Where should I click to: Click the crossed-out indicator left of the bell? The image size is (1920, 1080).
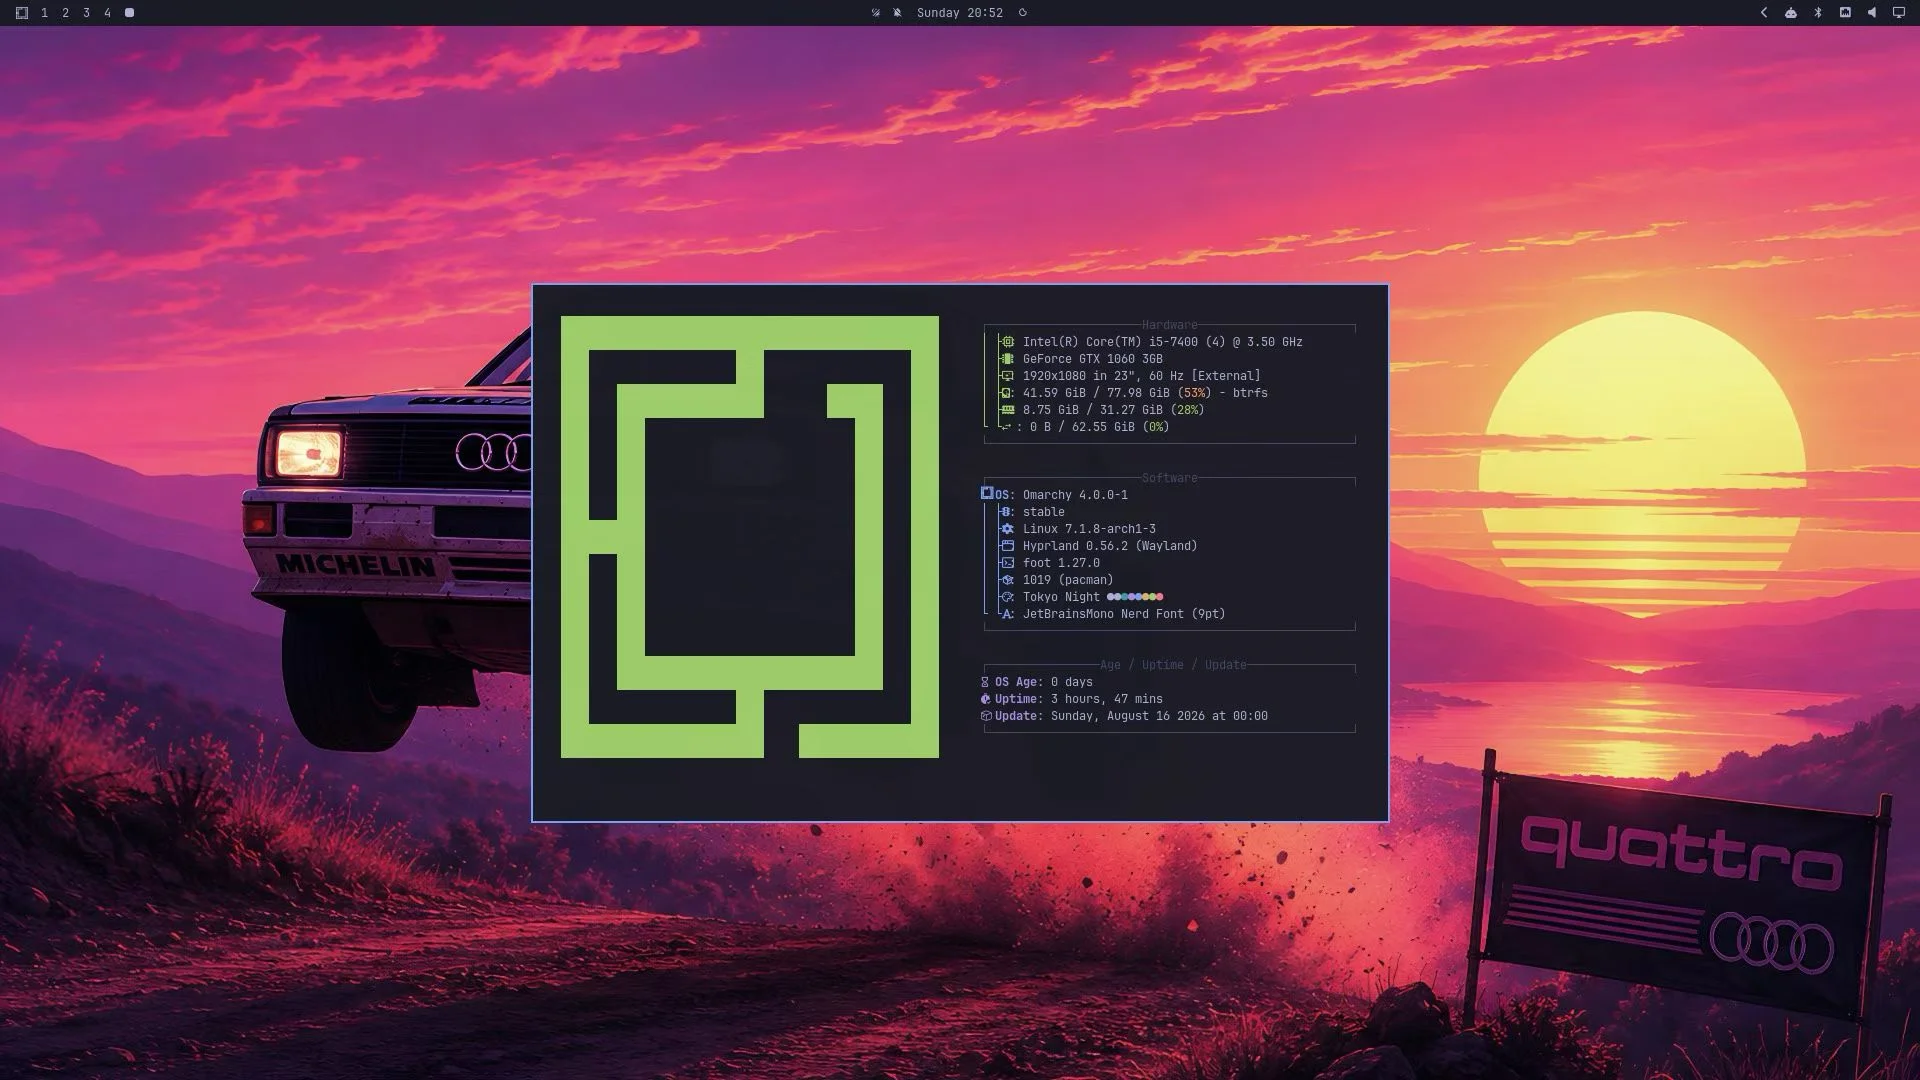875,13
